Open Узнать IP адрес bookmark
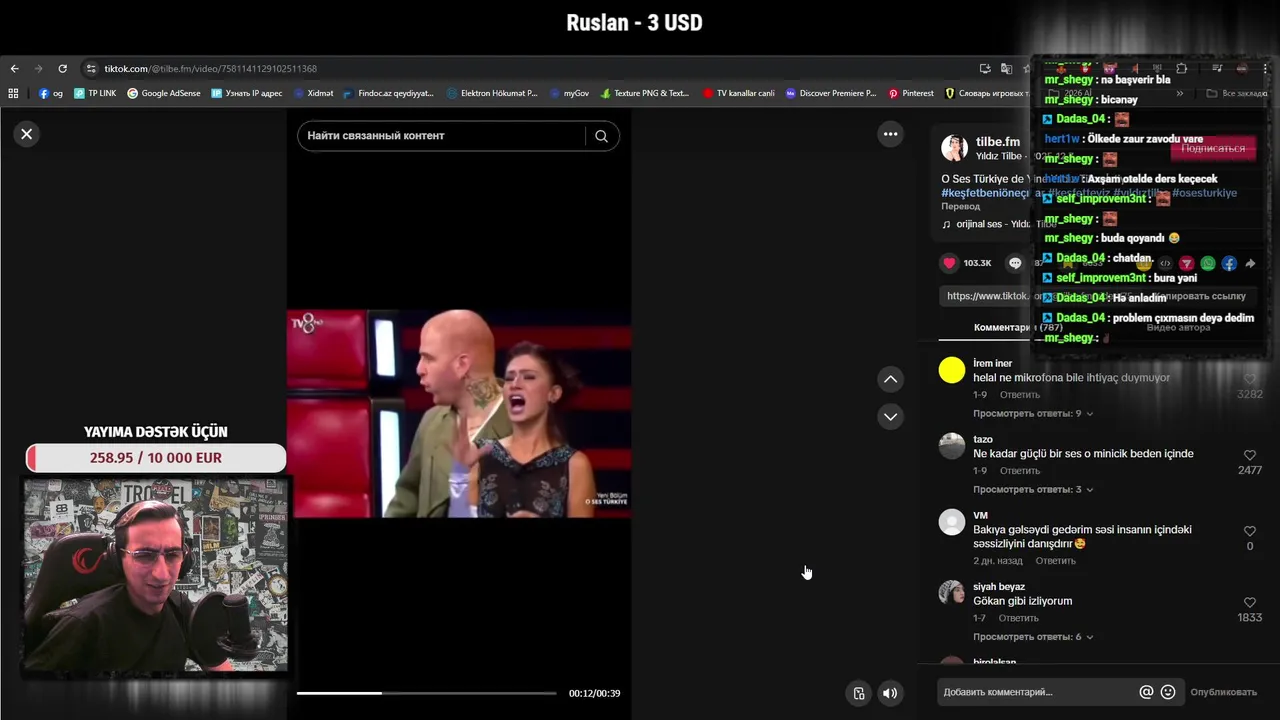 (x=246, y=93)
